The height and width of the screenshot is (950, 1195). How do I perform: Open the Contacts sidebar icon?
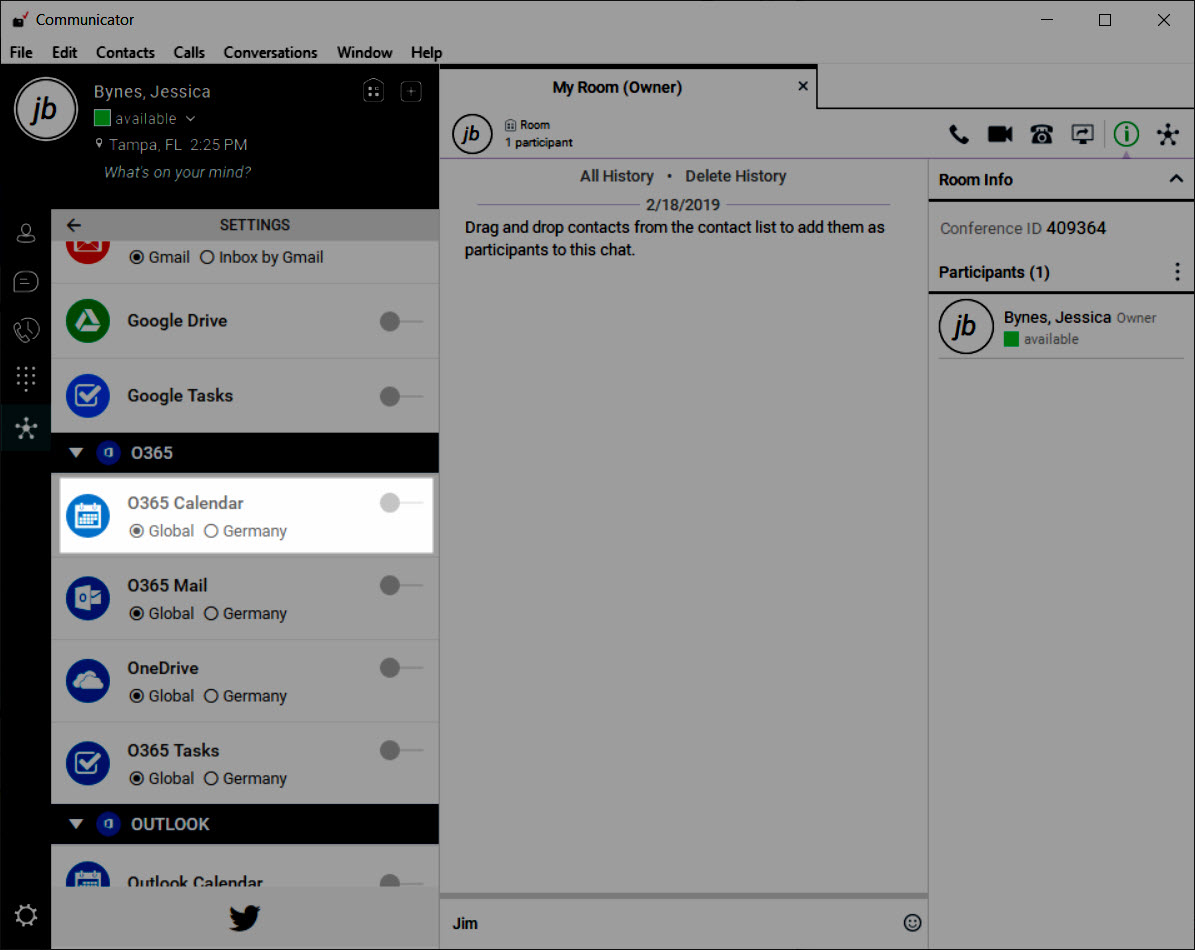(x=26, y=233)
